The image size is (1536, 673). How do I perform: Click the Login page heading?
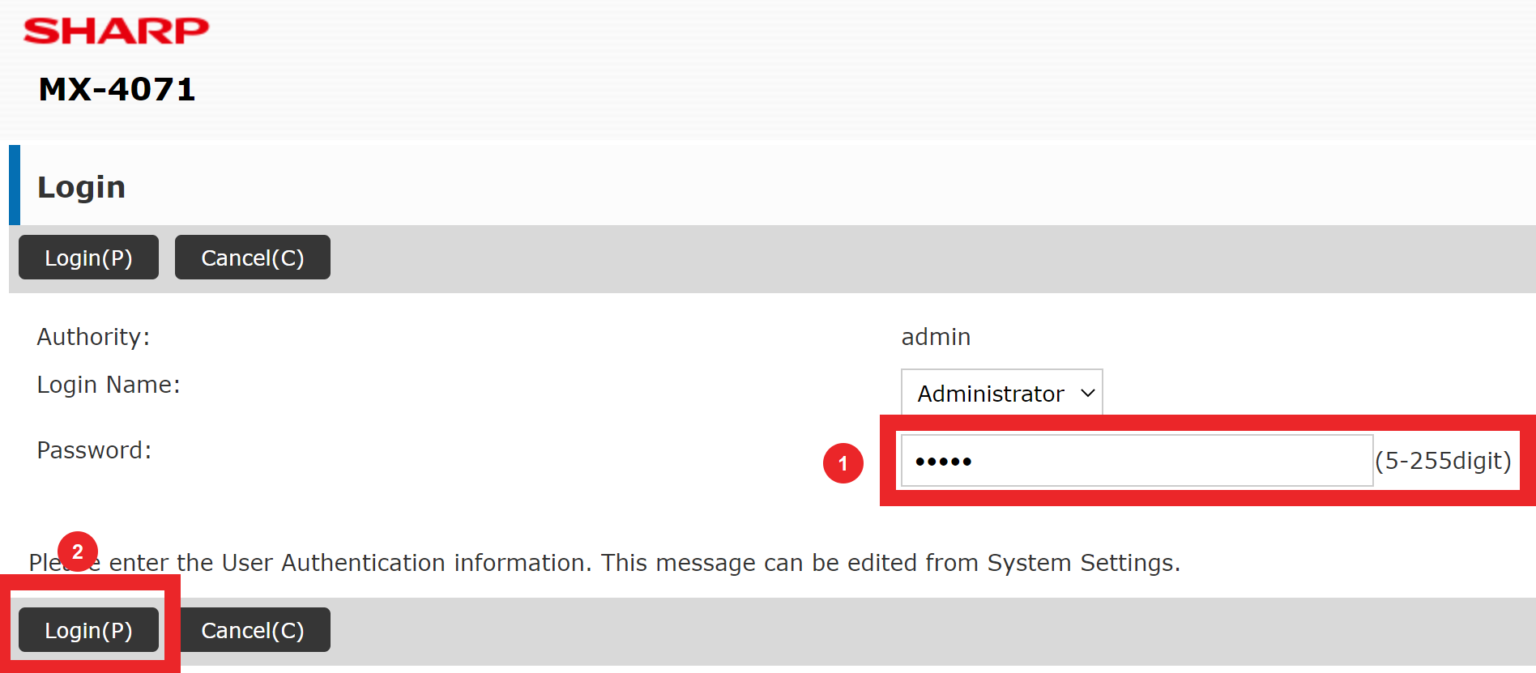click(x=81, y=186)
